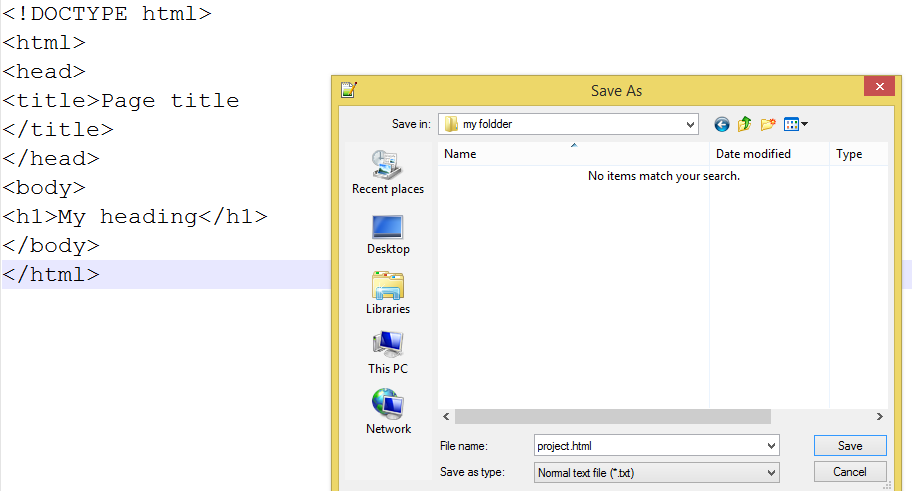Viewport: 912px width, 491px height.
Task: Click the Back navigation arrow icon
Action: pyautogui.click(x=722, y=124)
